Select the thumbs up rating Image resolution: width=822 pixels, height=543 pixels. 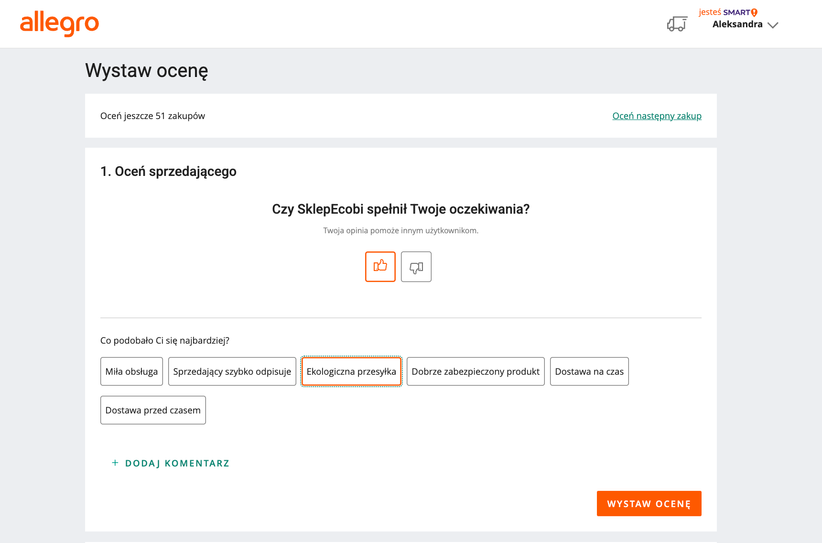point(380,266)
